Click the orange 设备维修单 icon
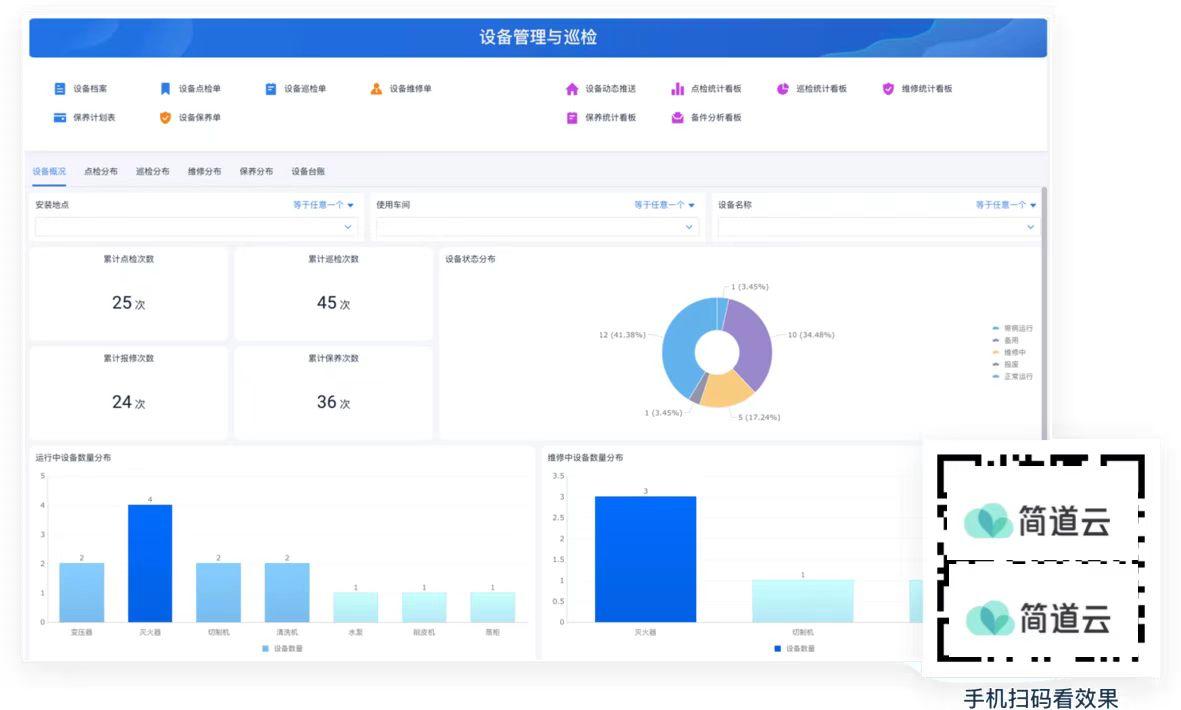This screenshot has height=710, width=1181. tap(376, 89)
